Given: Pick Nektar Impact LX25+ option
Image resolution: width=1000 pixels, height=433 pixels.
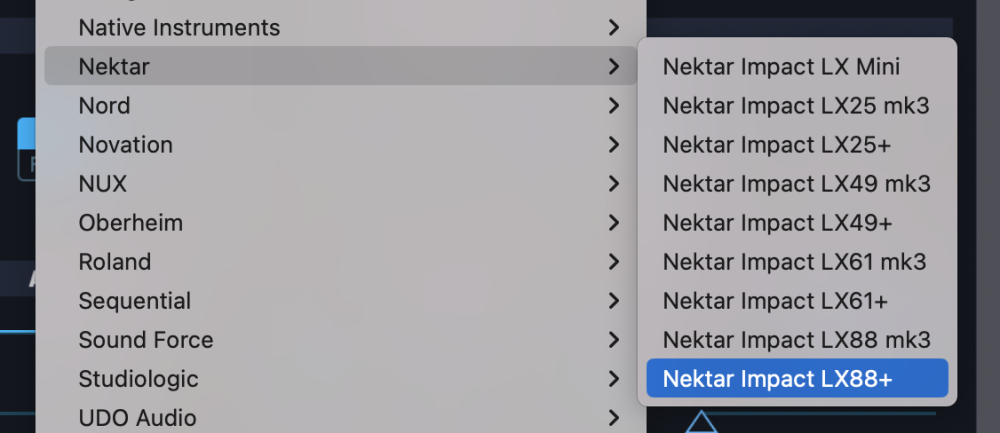Looking at the screenshot, I should tap(776, 145).
